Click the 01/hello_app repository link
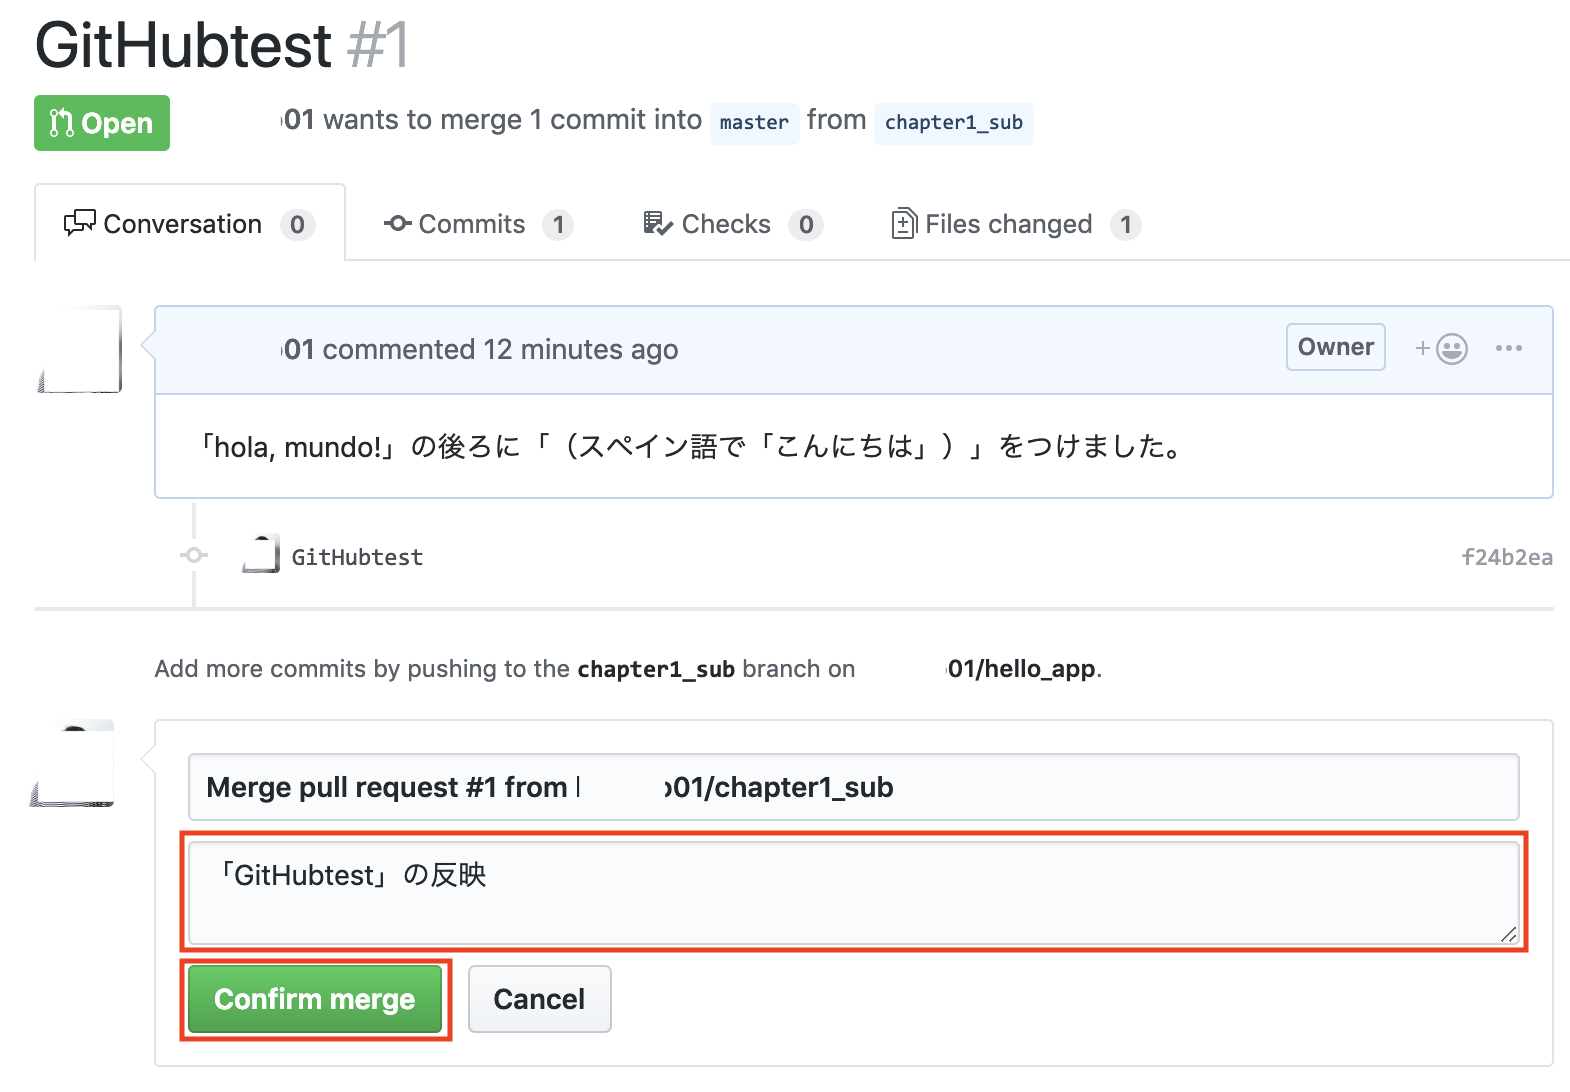Image resolution: width=1570 pixels, height=1092 pixels. pyautogui.click(x=1020, y=669)
